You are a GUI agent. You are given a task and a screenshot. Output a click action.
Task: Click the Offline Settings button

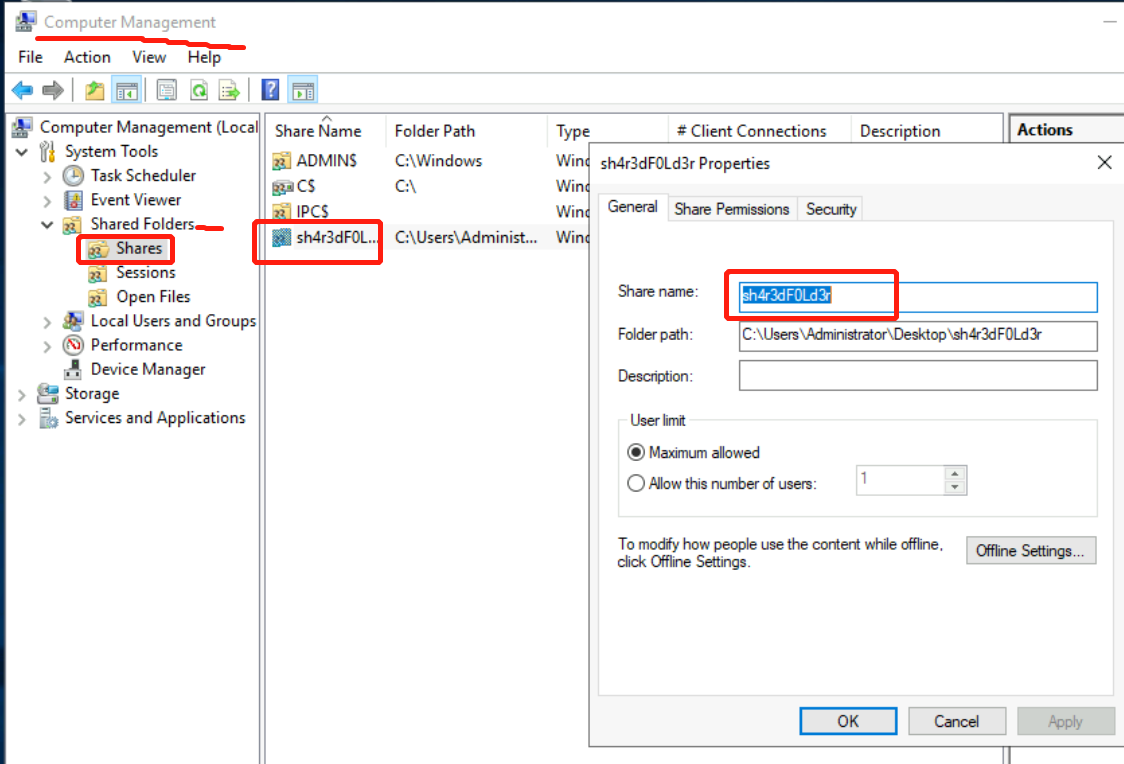tap(1030, 551)
